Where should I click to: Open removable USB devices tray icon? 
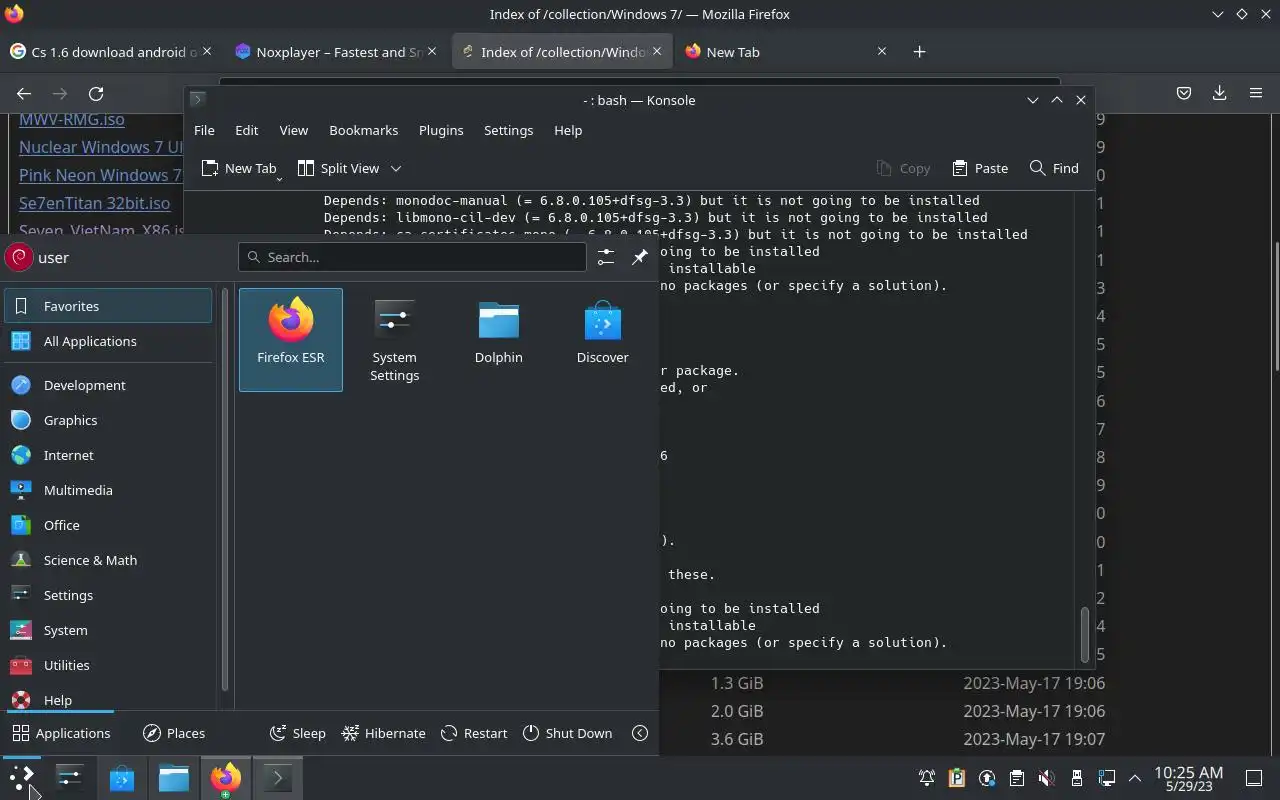(1077, 778)
